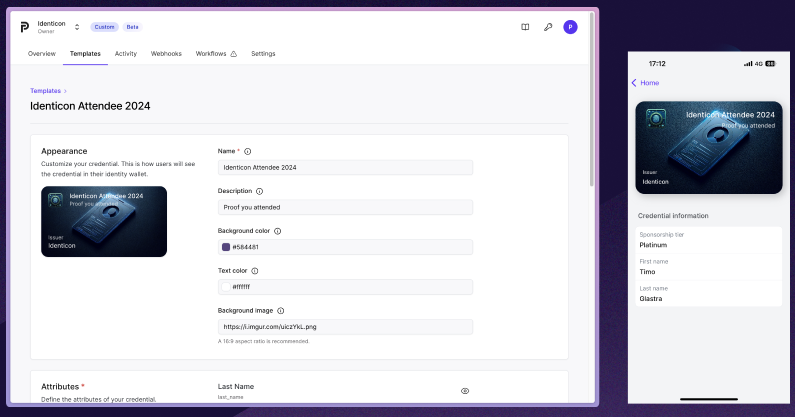Image resolution: width=795 pixels, height=417 pixels.
Task: Open the user avatar P menu
Action: click(570, 27)
